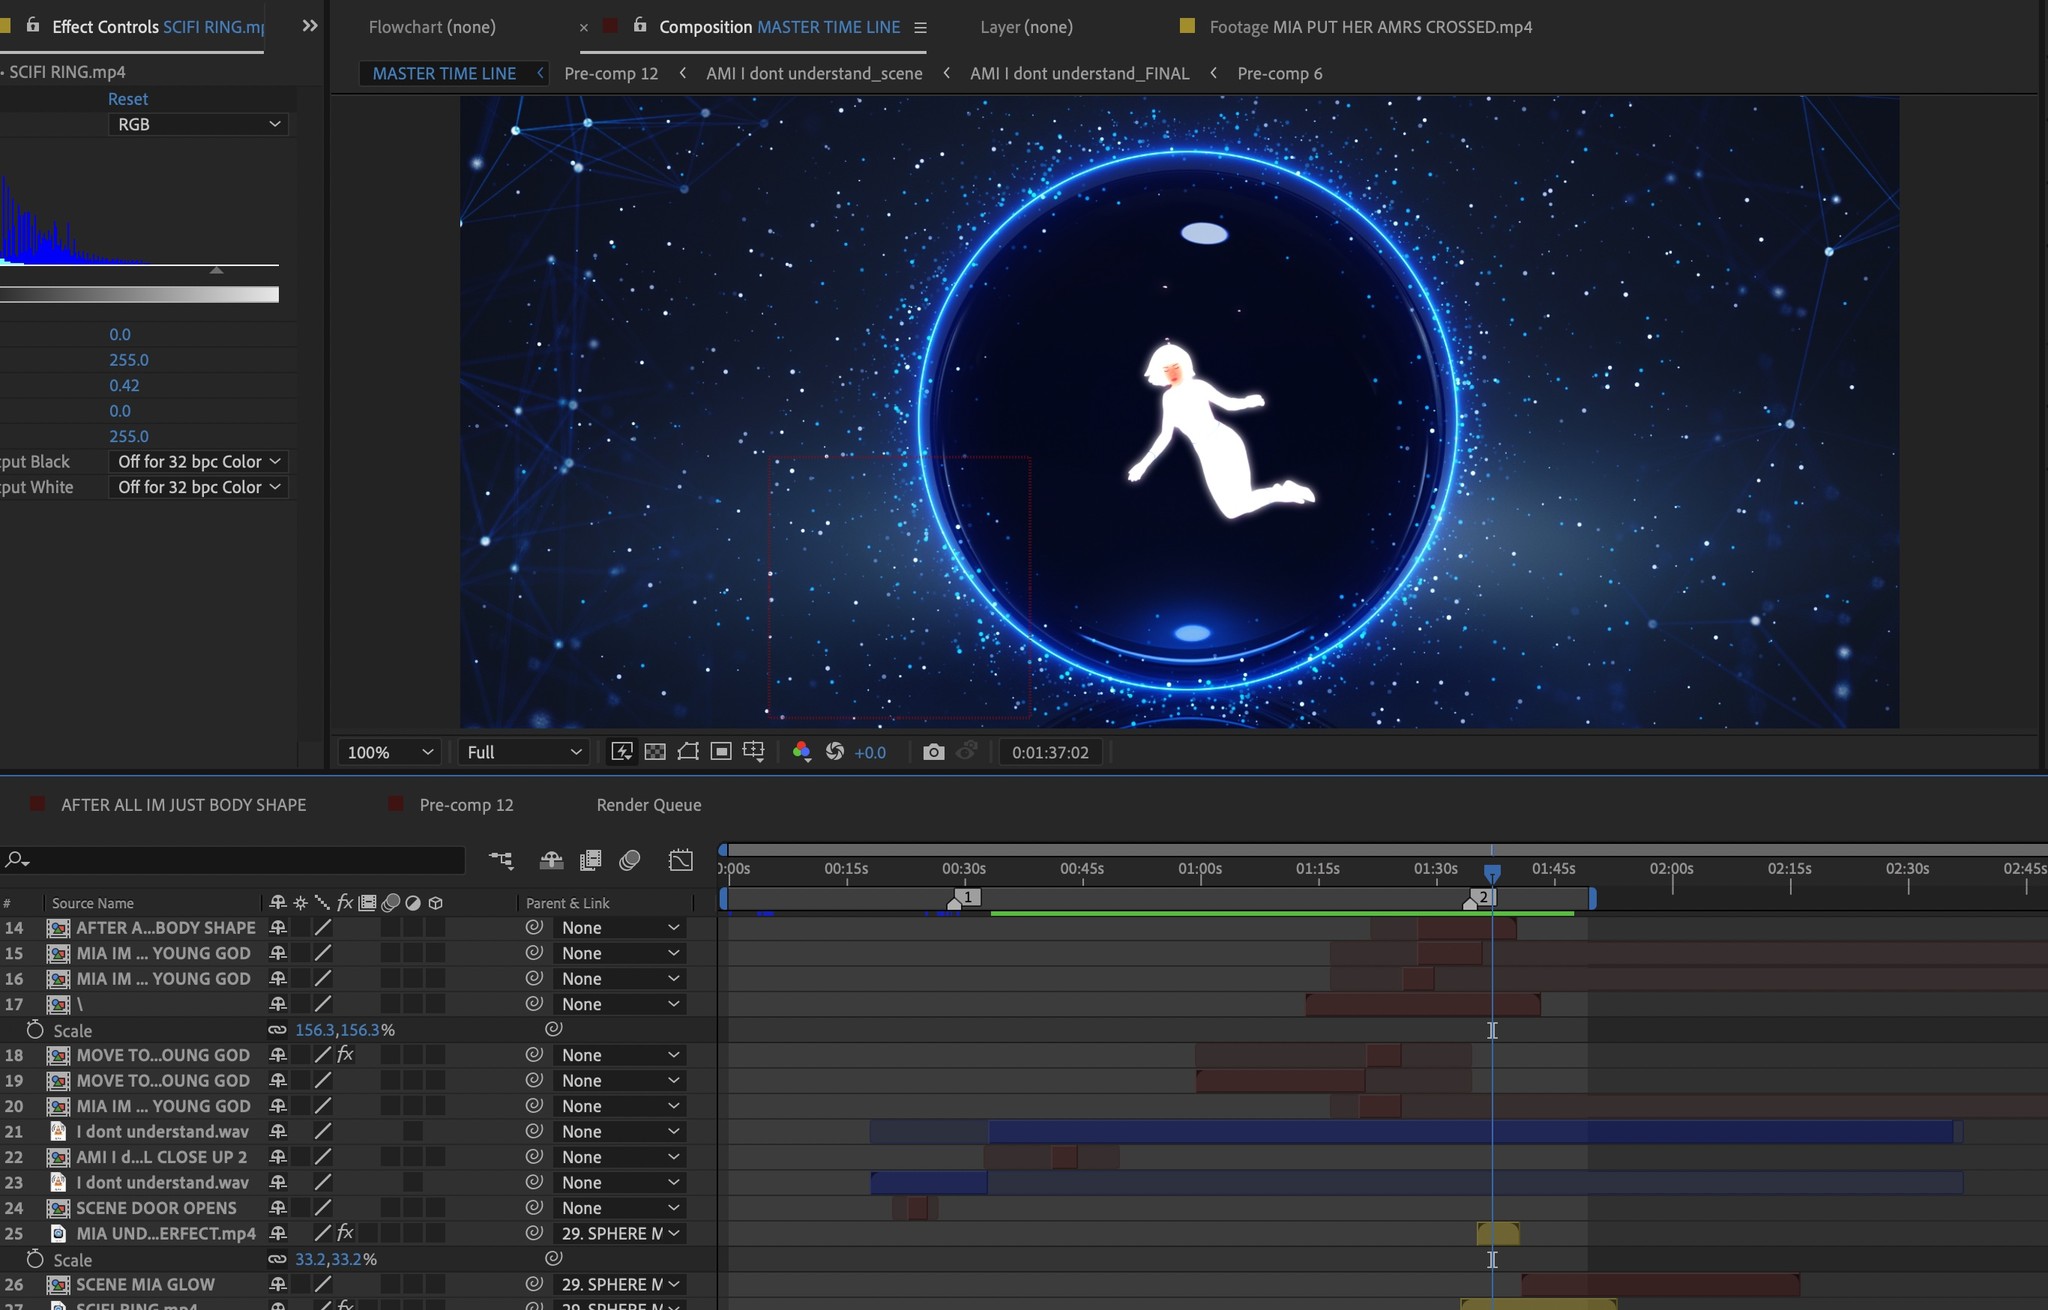
Task: Switch to the Render Queue tab
Action: click(648, 805)
